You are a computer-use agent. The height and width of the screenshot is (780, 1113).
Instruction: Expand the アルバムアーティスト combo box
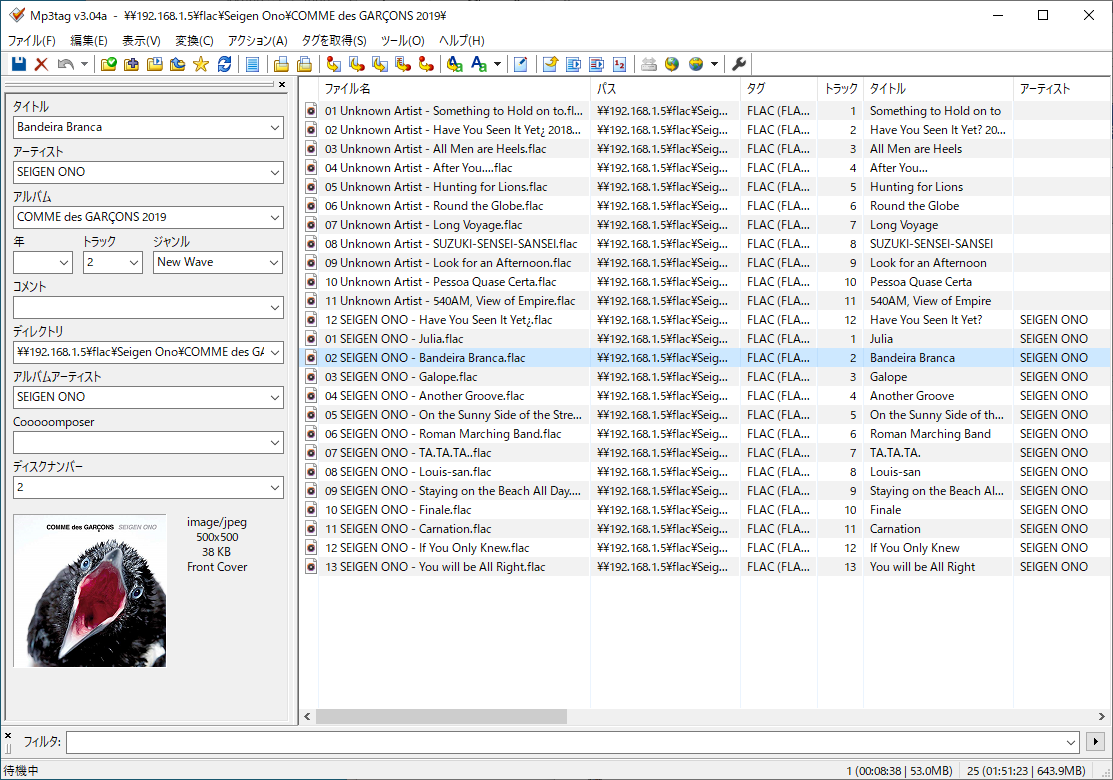(x=275, y=397)
